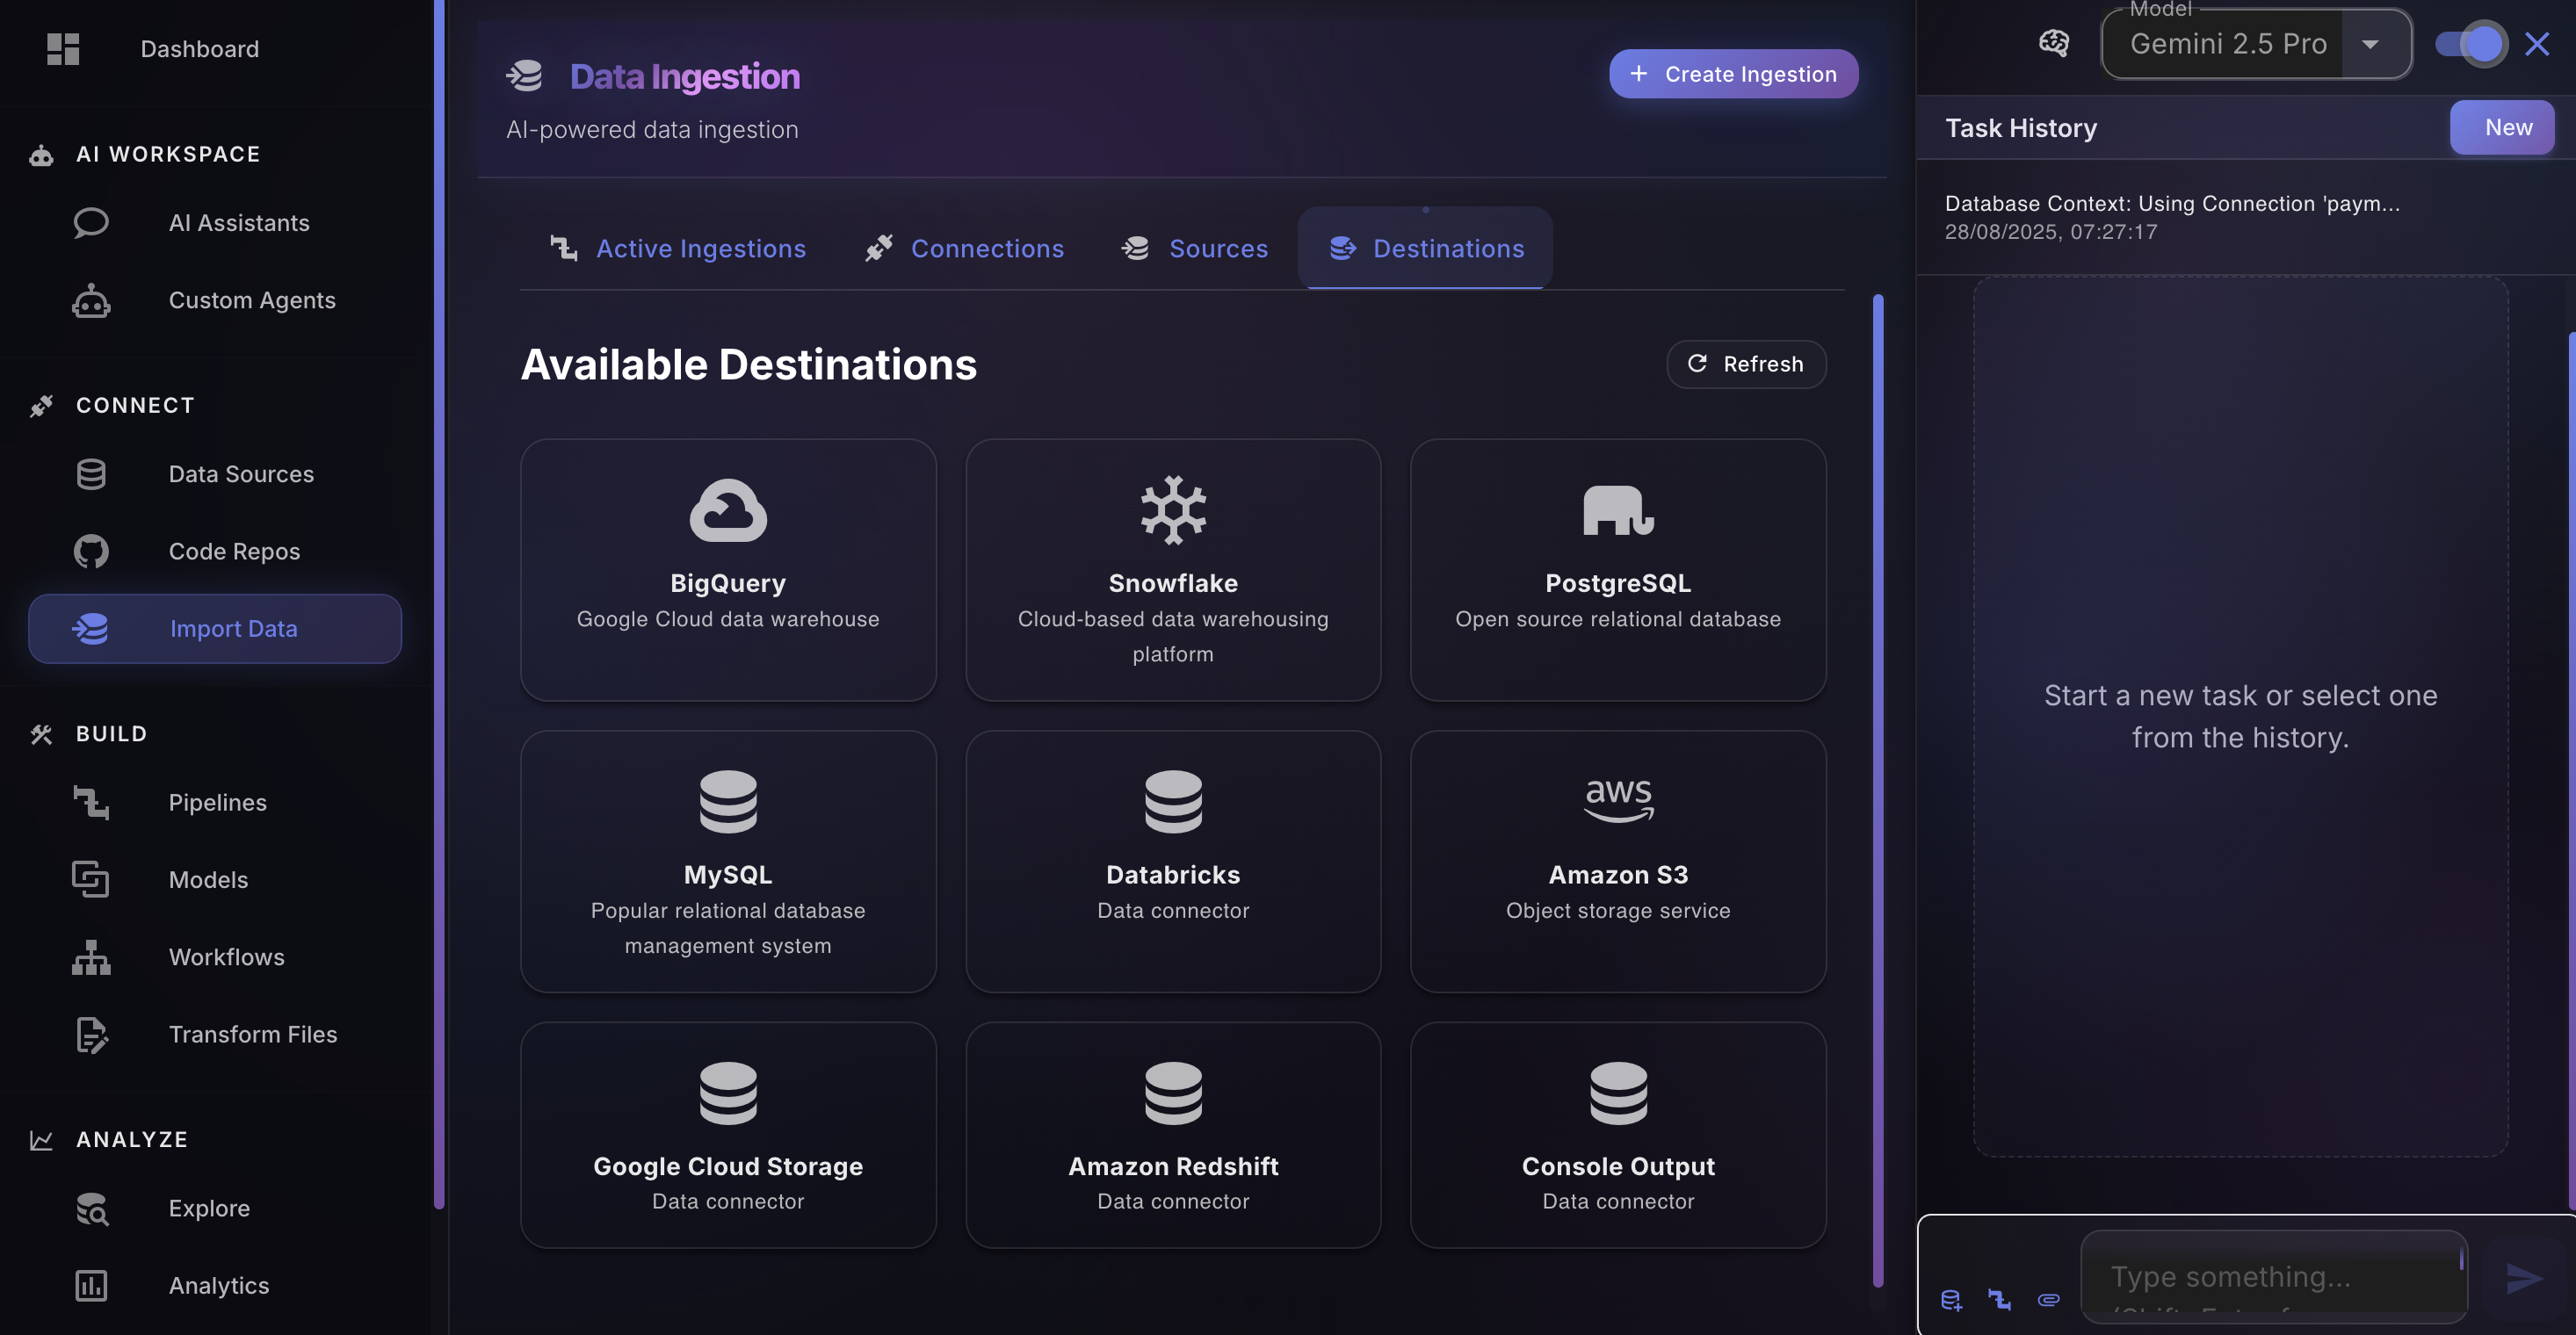
Task: Attach a file using the paperclip icon
Action: pos(2048,1300)
